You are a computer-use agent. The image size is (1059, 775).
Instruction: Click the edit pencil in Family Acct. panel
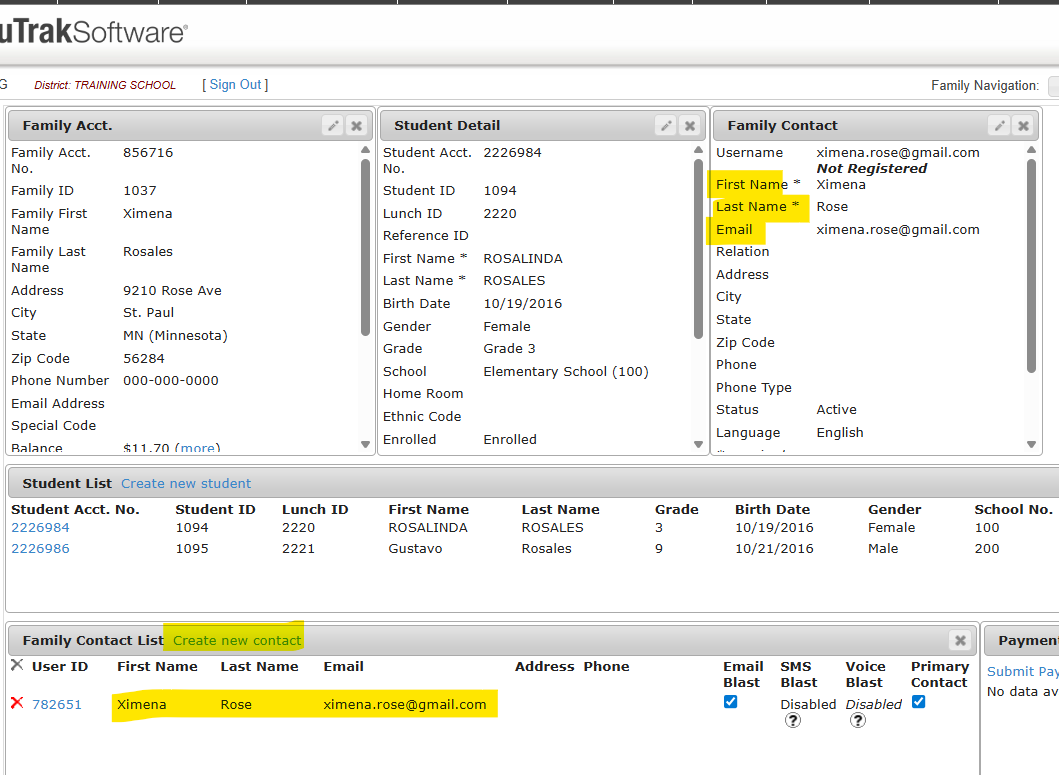click(333, 125)
